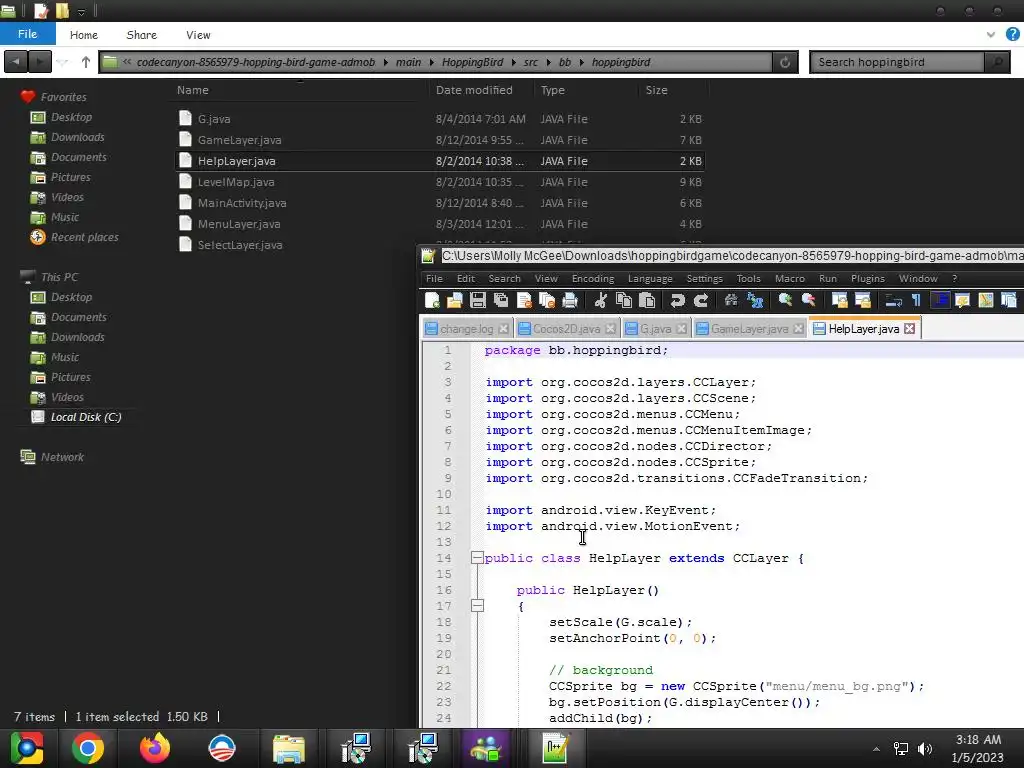Sort files by Date modified column
The width and height of the screenshot is (1024, 768).
[x=474, y=90]
